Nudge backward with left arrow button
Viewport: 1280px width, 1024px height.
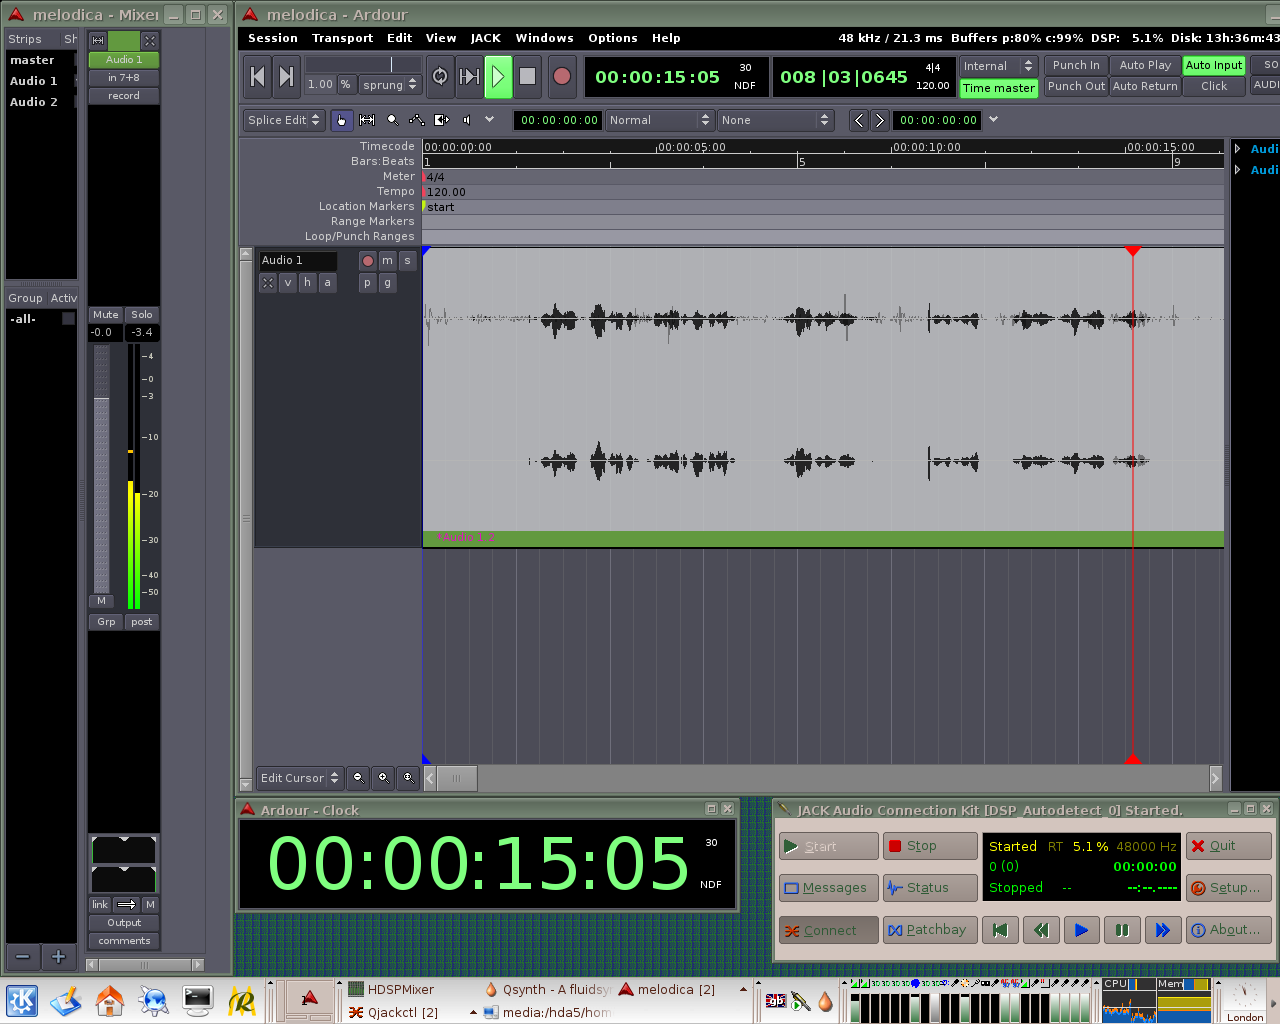pyautogui.click(x=859, y=120)
